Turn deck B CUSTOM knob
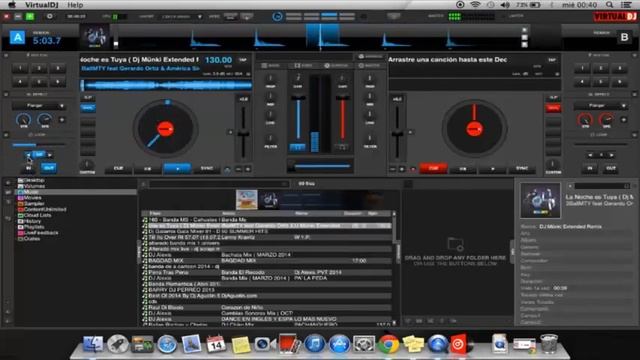The height and width of the screenshot is (360, 640). coord(553,164)
